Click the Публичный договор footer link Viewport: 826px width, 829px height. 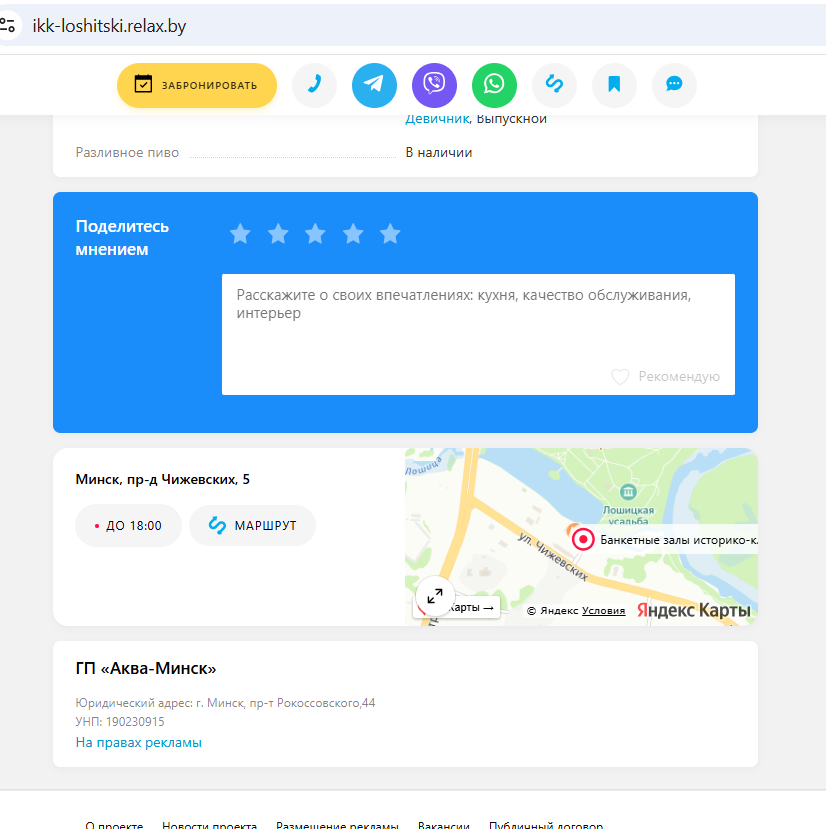click(546, 825)
